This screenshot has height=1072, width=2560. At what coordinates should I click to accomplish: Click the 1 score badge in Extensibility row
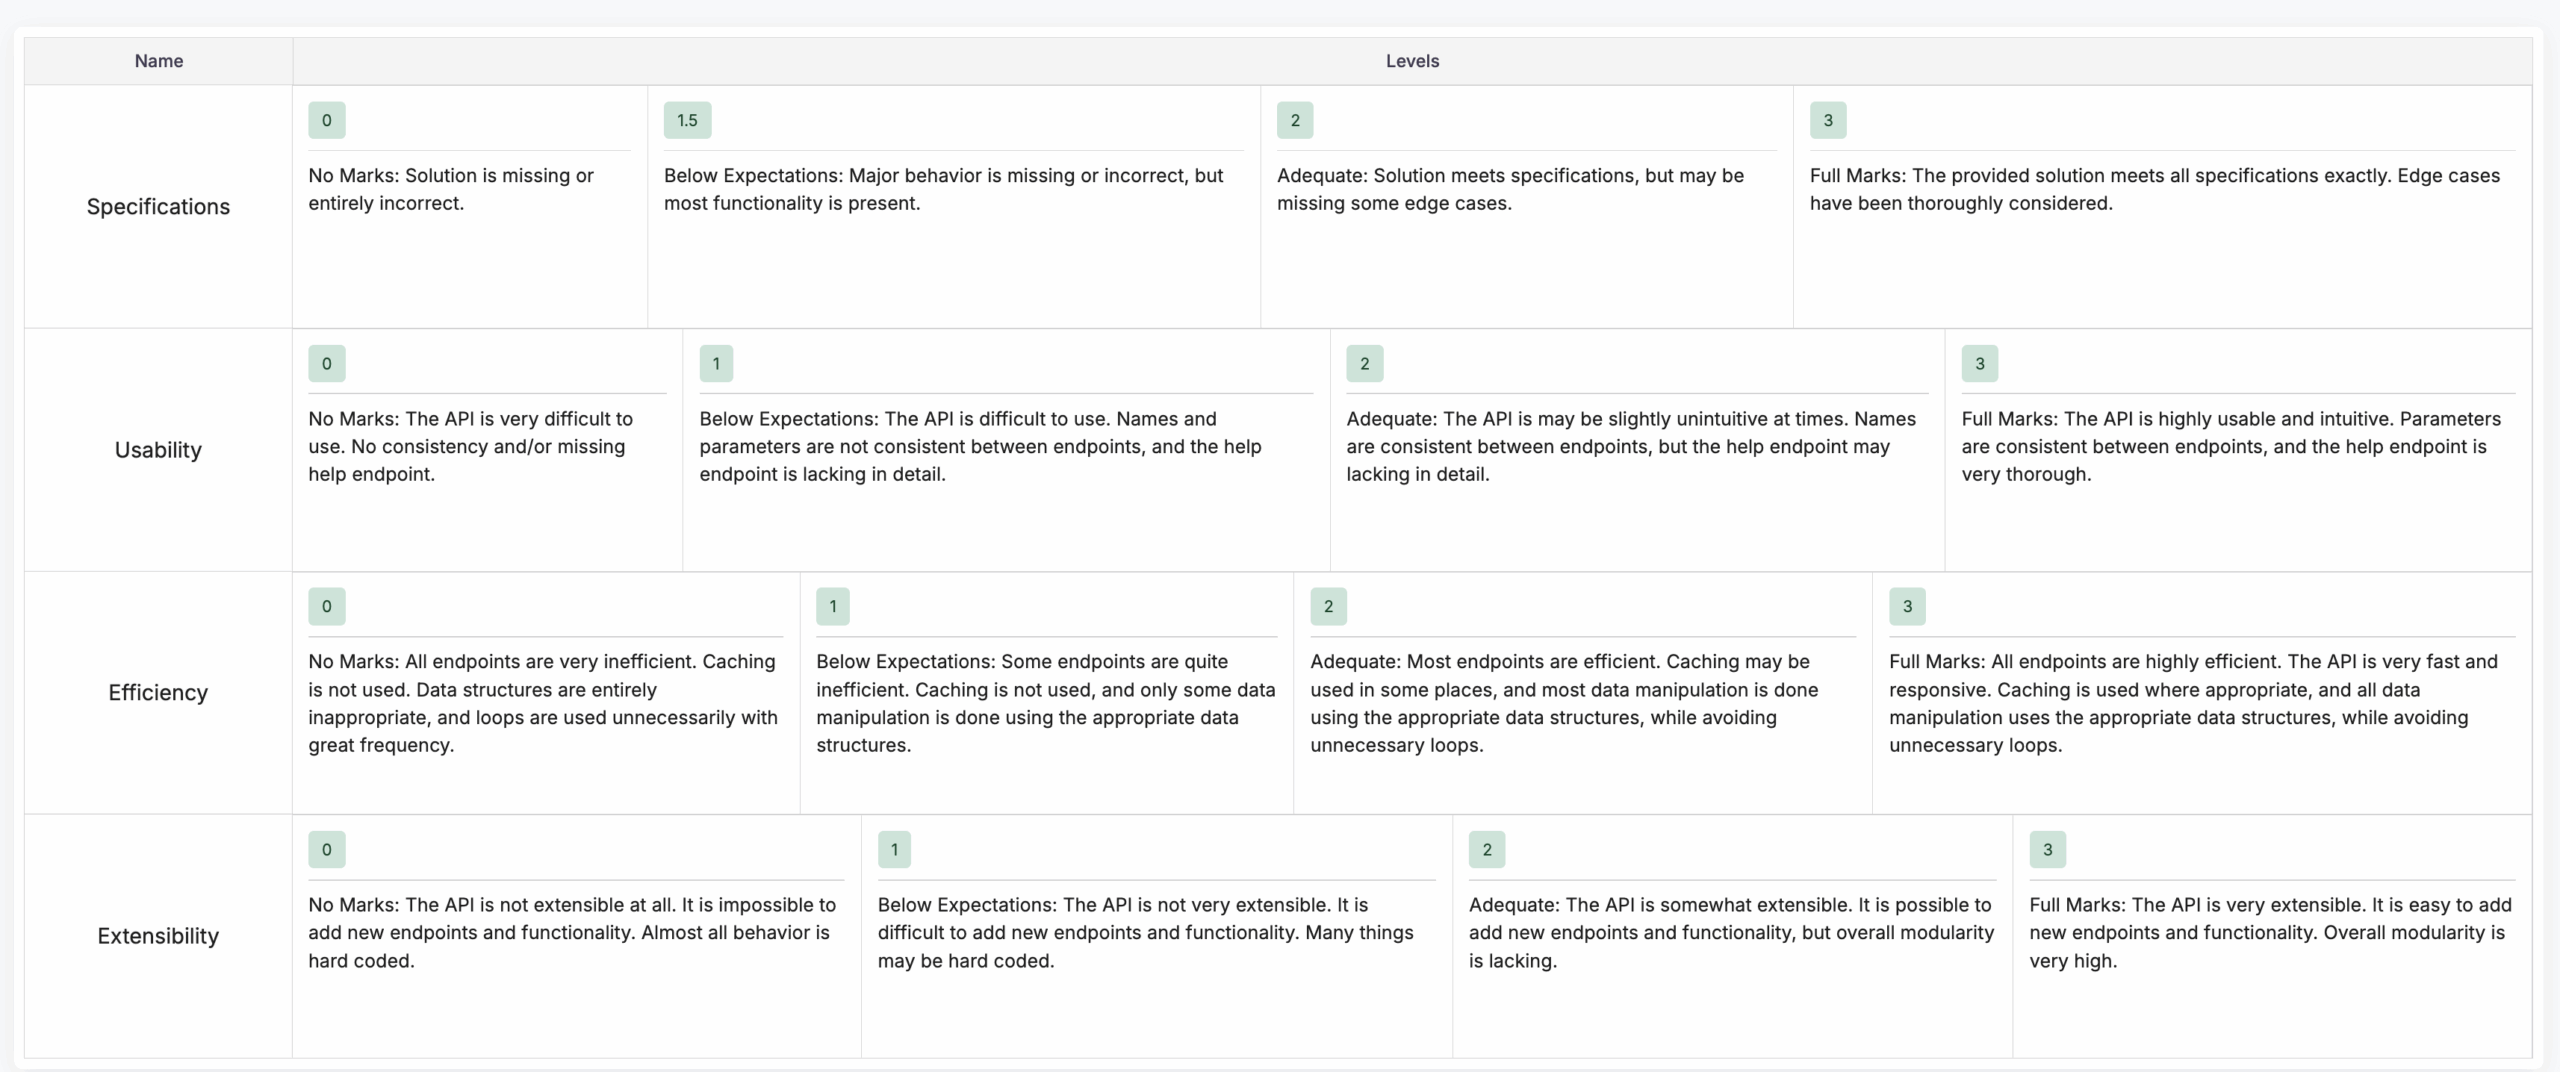(x=894, y=850)
